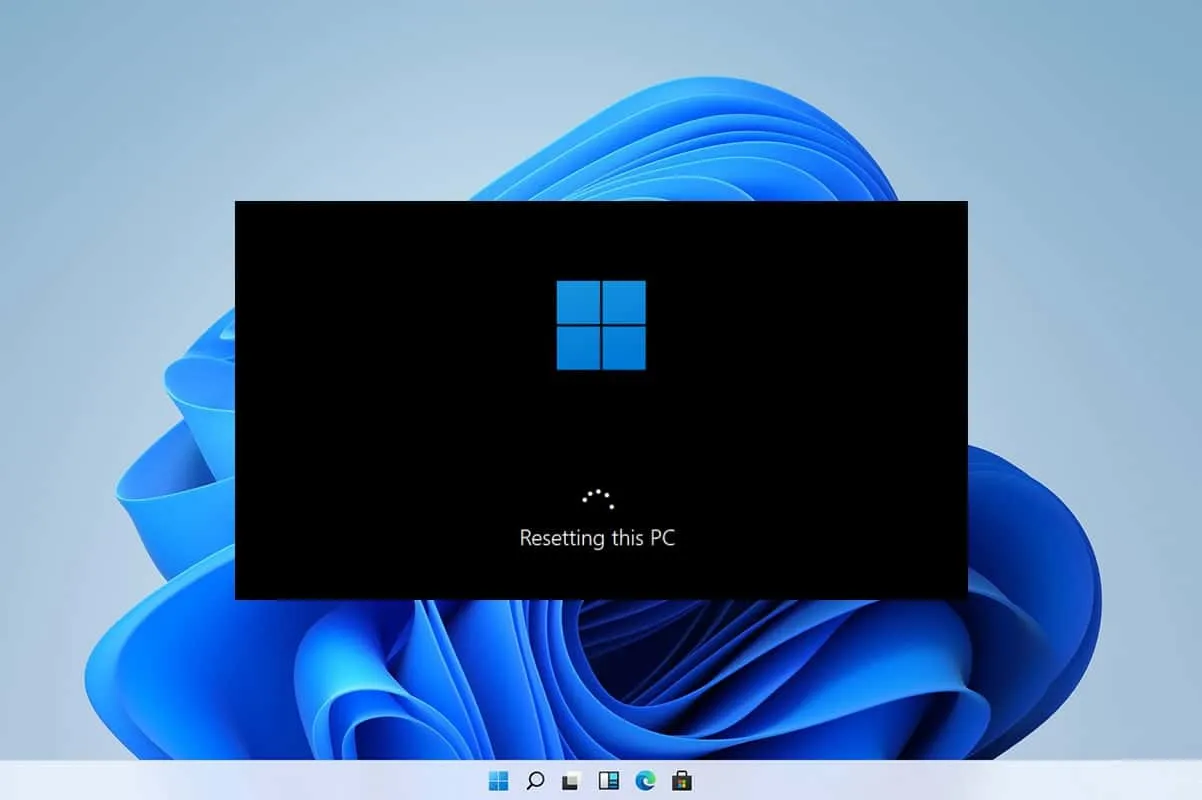Click the spinning progress indicator
The width and height of the screenshot is (1202, 800).
pos(597,498)
